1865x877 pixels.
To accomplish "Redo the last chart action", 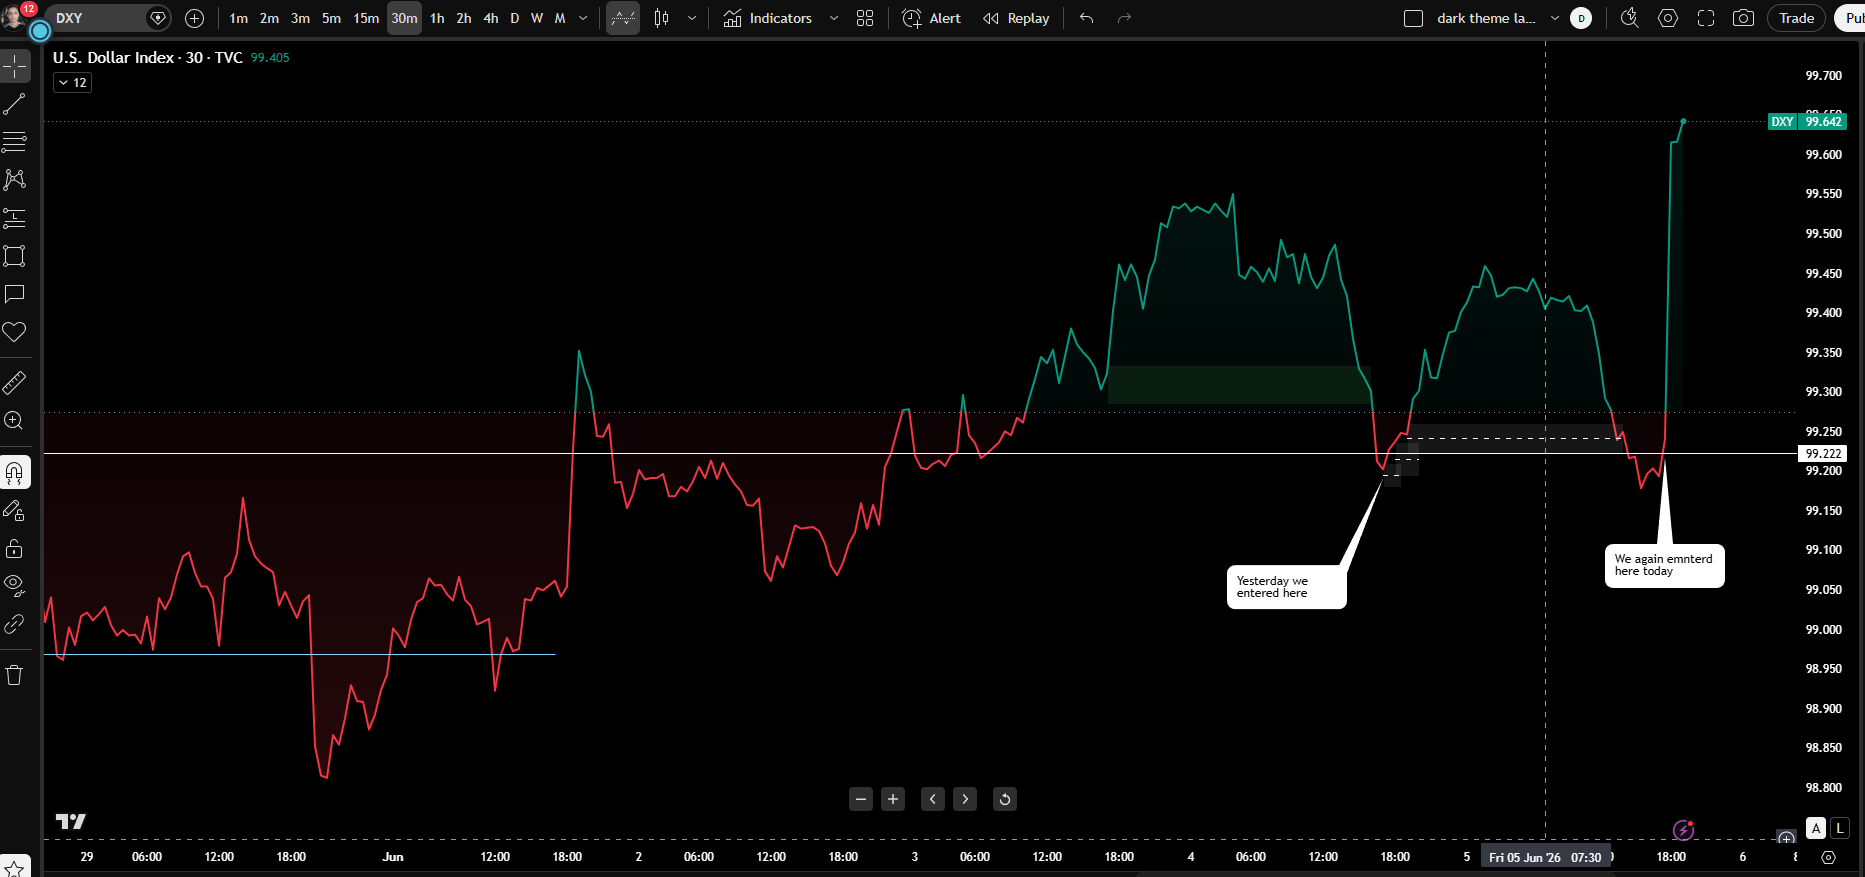I will point(1124,18).
